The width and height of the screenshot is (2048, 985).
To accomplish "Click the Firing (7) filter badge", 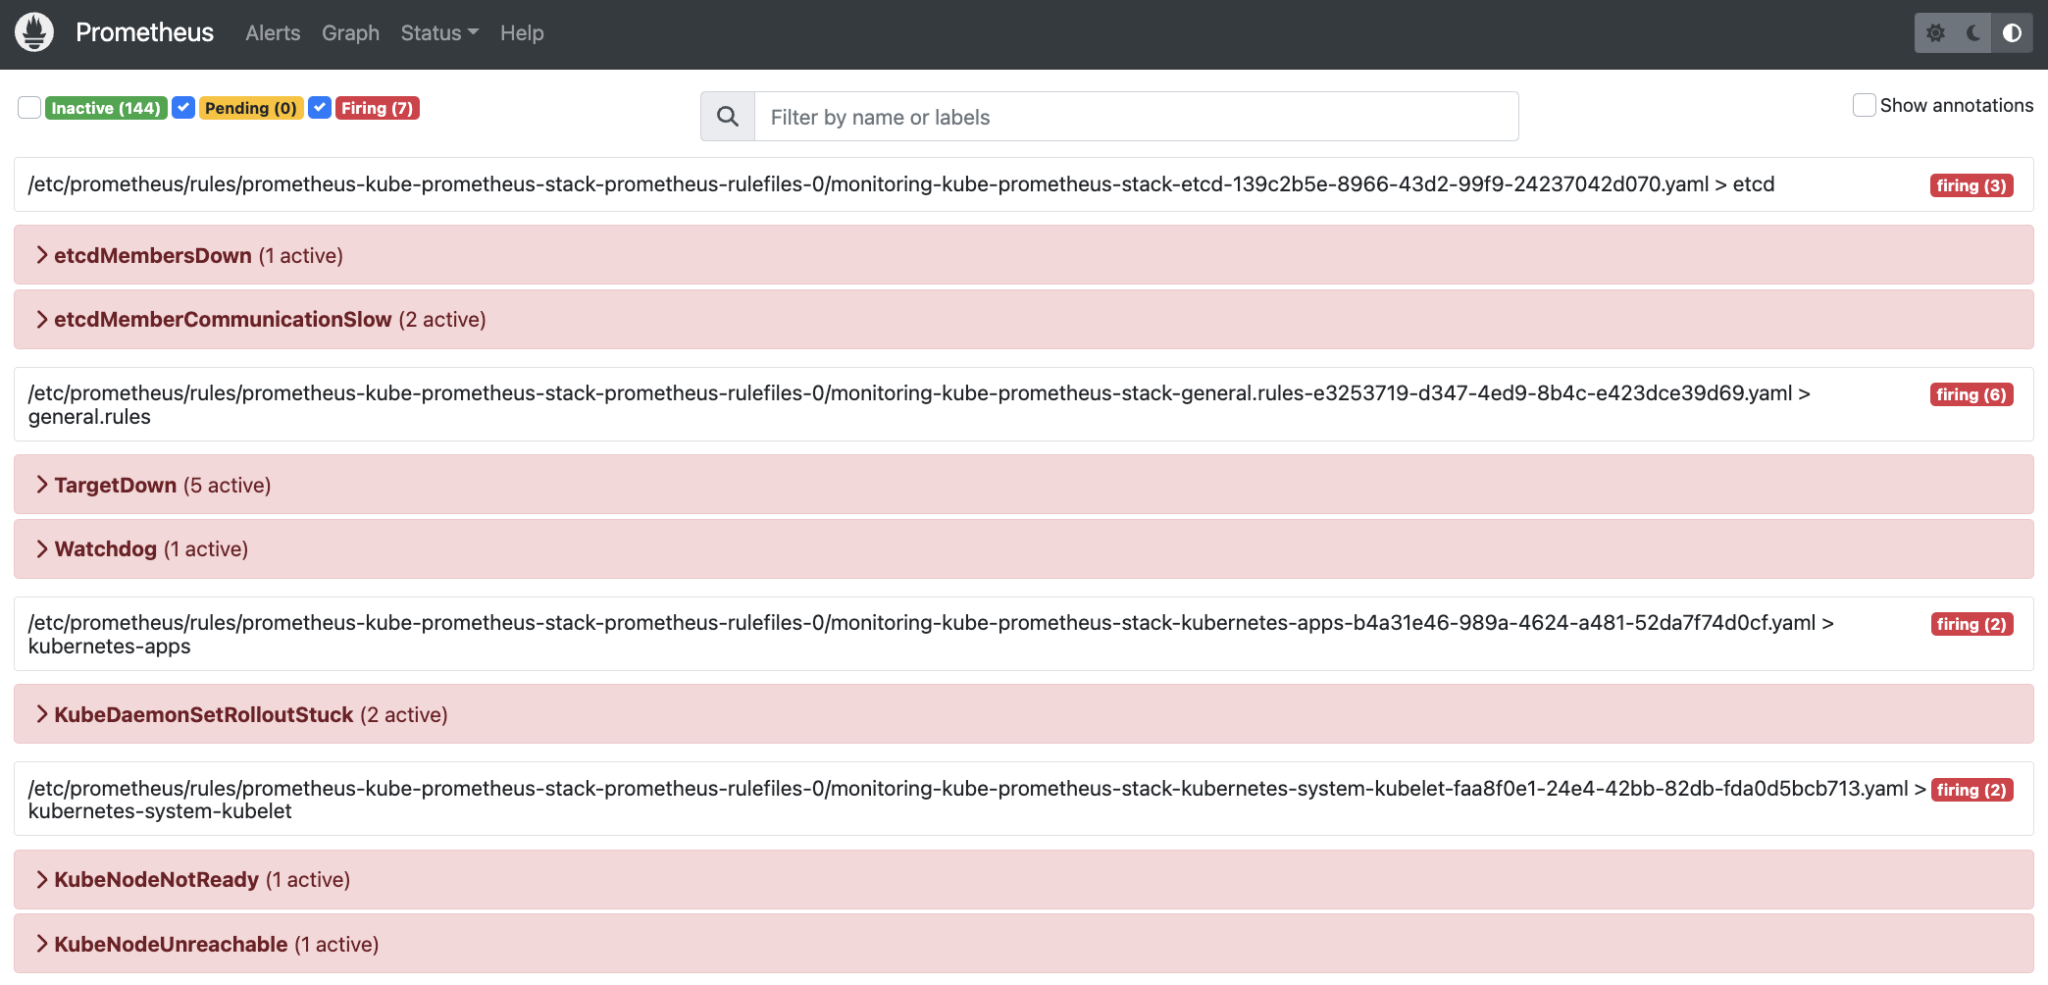I will tap(378, 107).
